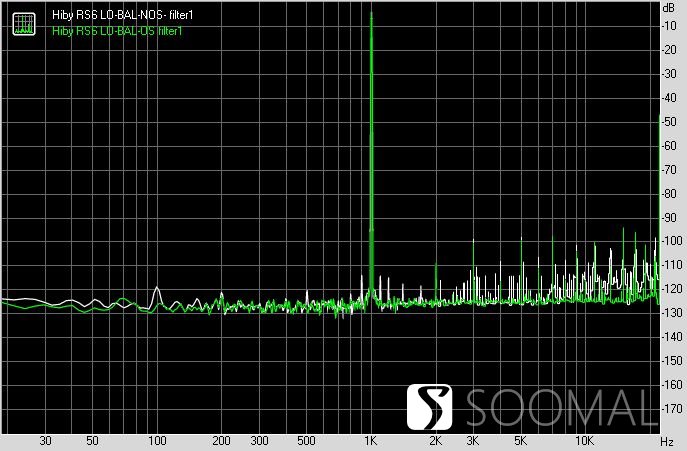Click the 1K frequency axis label
The image size is (687, 451).
pos(371,441)
